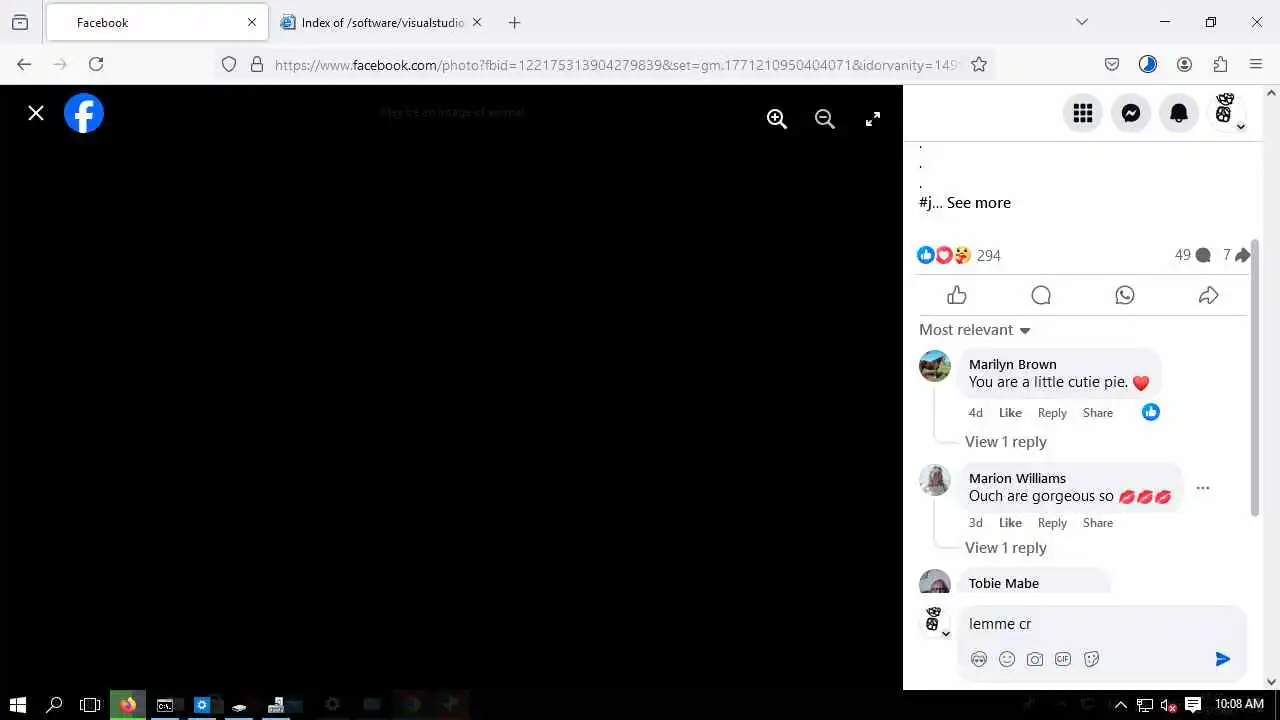Share the post with arrow icon
1280x720 pixels.
click(x=1209, y=295)
